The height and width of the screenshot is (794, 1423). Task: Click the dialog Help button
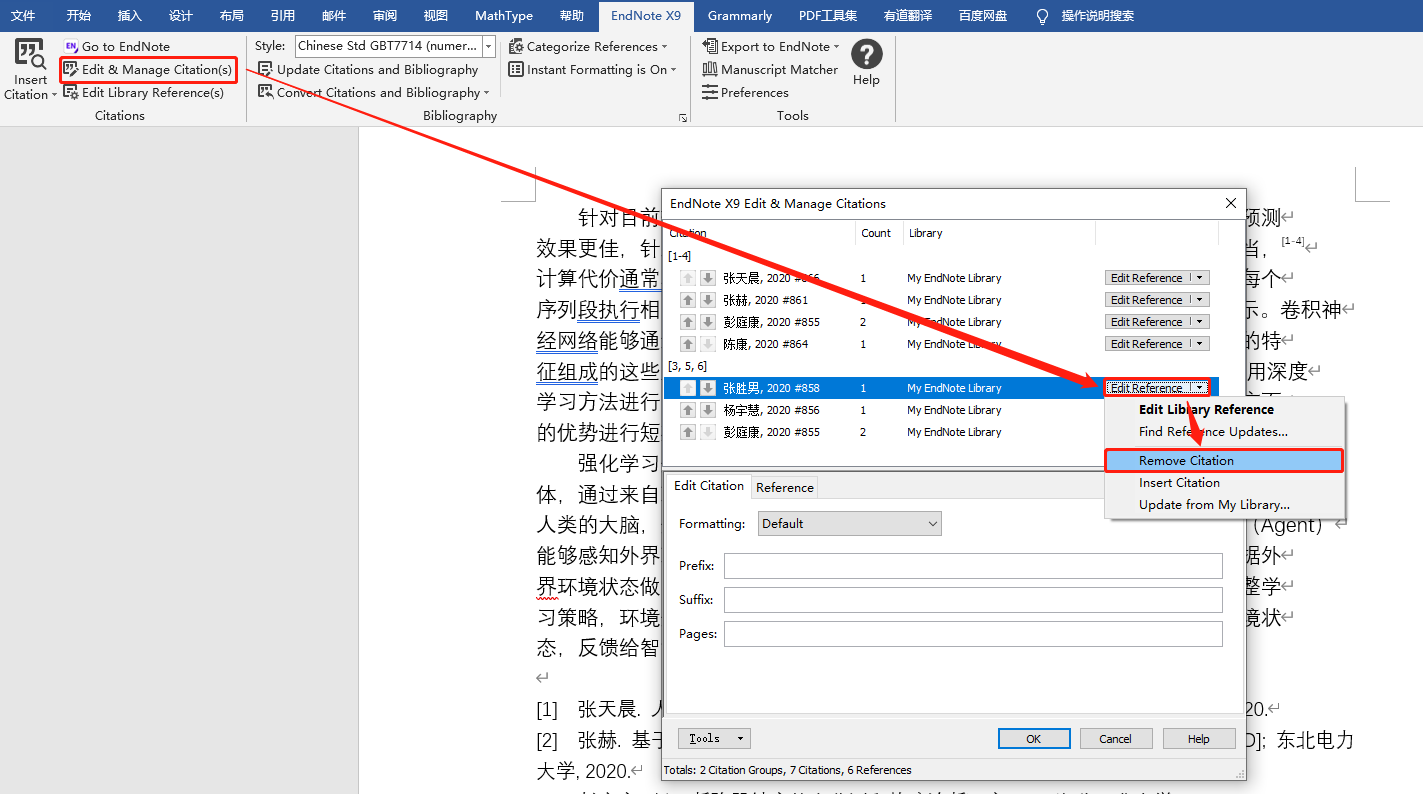pos(1199,739)
